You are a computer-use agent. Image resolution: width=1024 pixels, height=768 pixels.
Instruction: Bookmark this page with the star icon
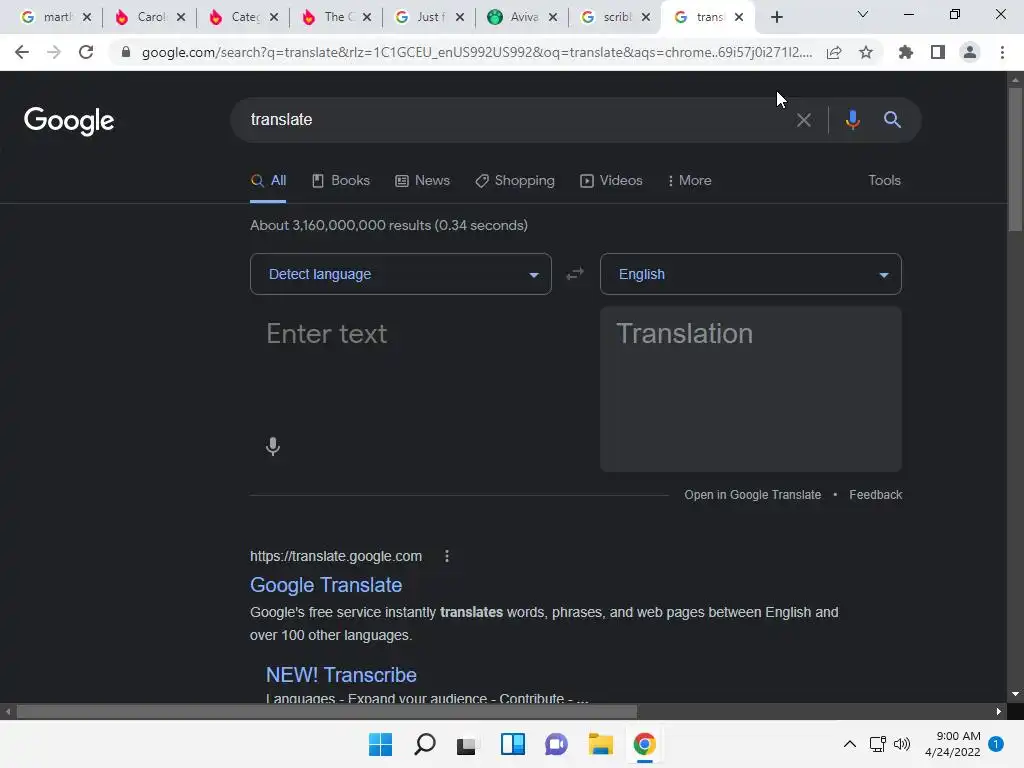866,52
